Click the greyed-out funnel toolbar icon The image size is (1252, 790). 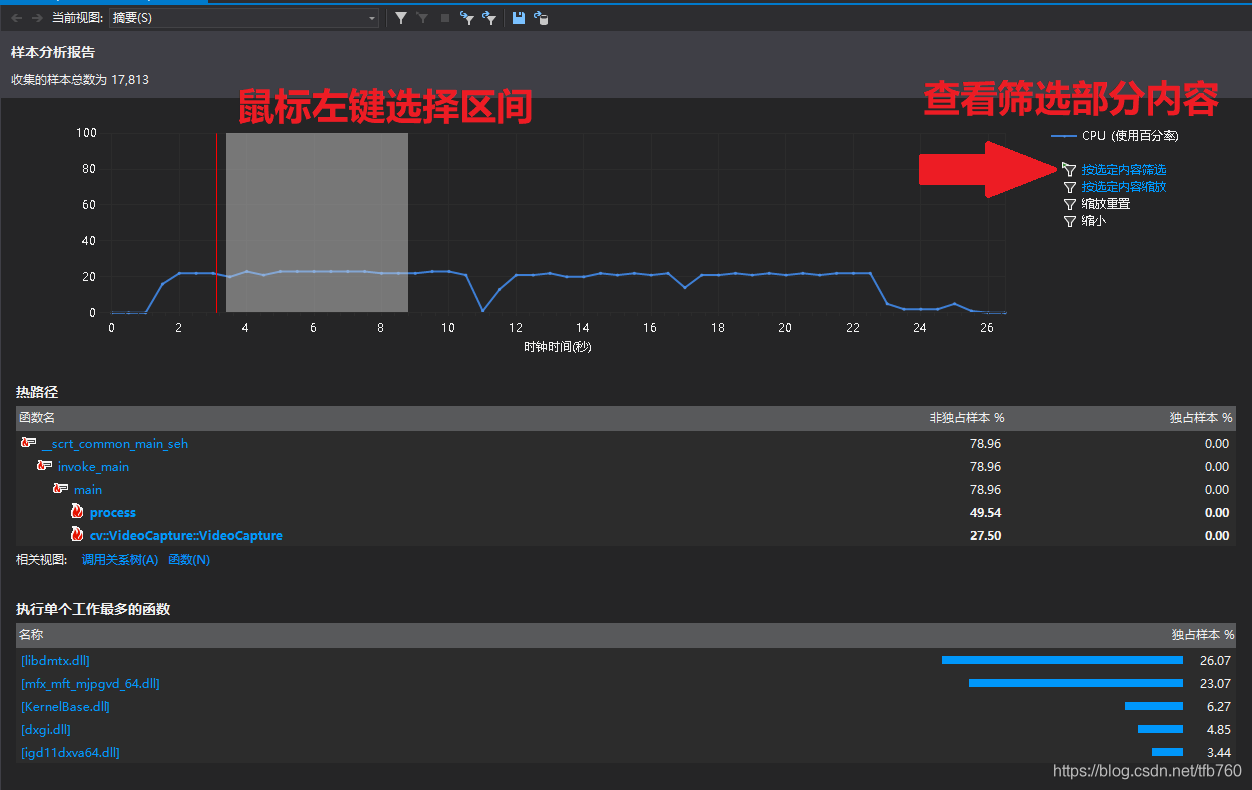pos(423,18)
